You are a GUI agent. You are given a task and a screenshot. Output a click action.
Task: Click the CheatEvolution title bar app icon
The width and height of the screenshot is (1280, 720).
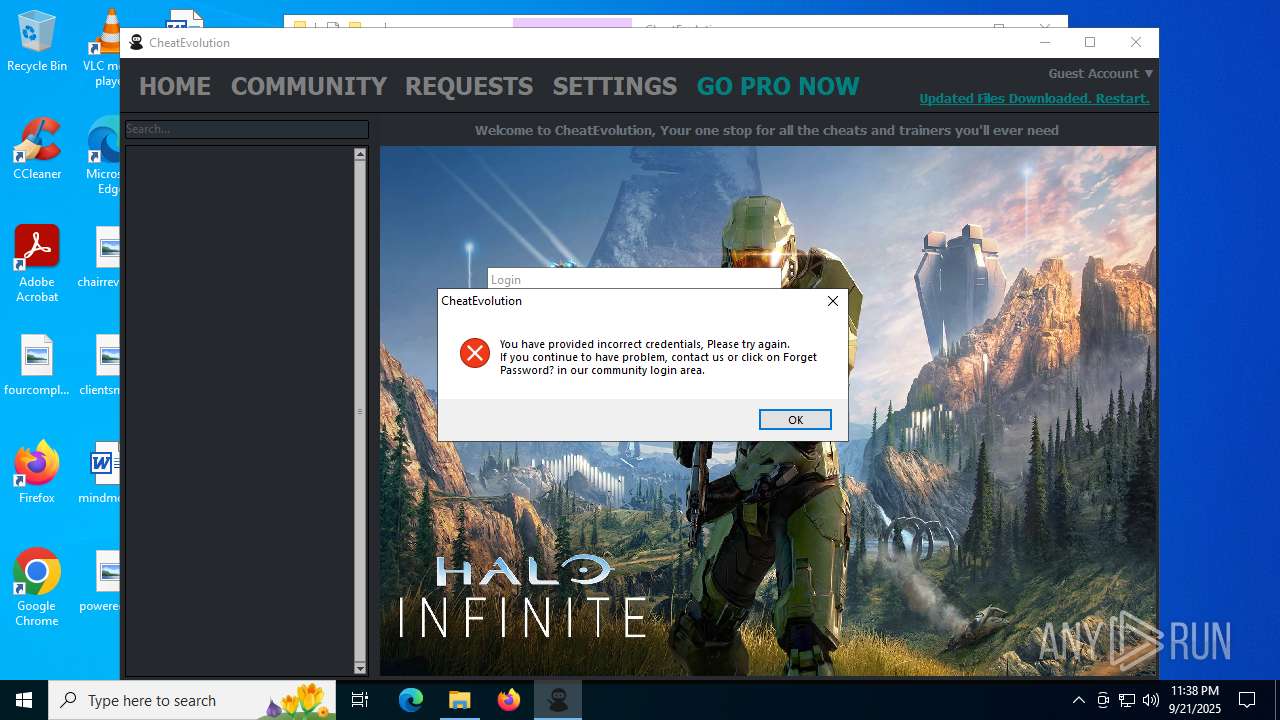pos(137,42)
